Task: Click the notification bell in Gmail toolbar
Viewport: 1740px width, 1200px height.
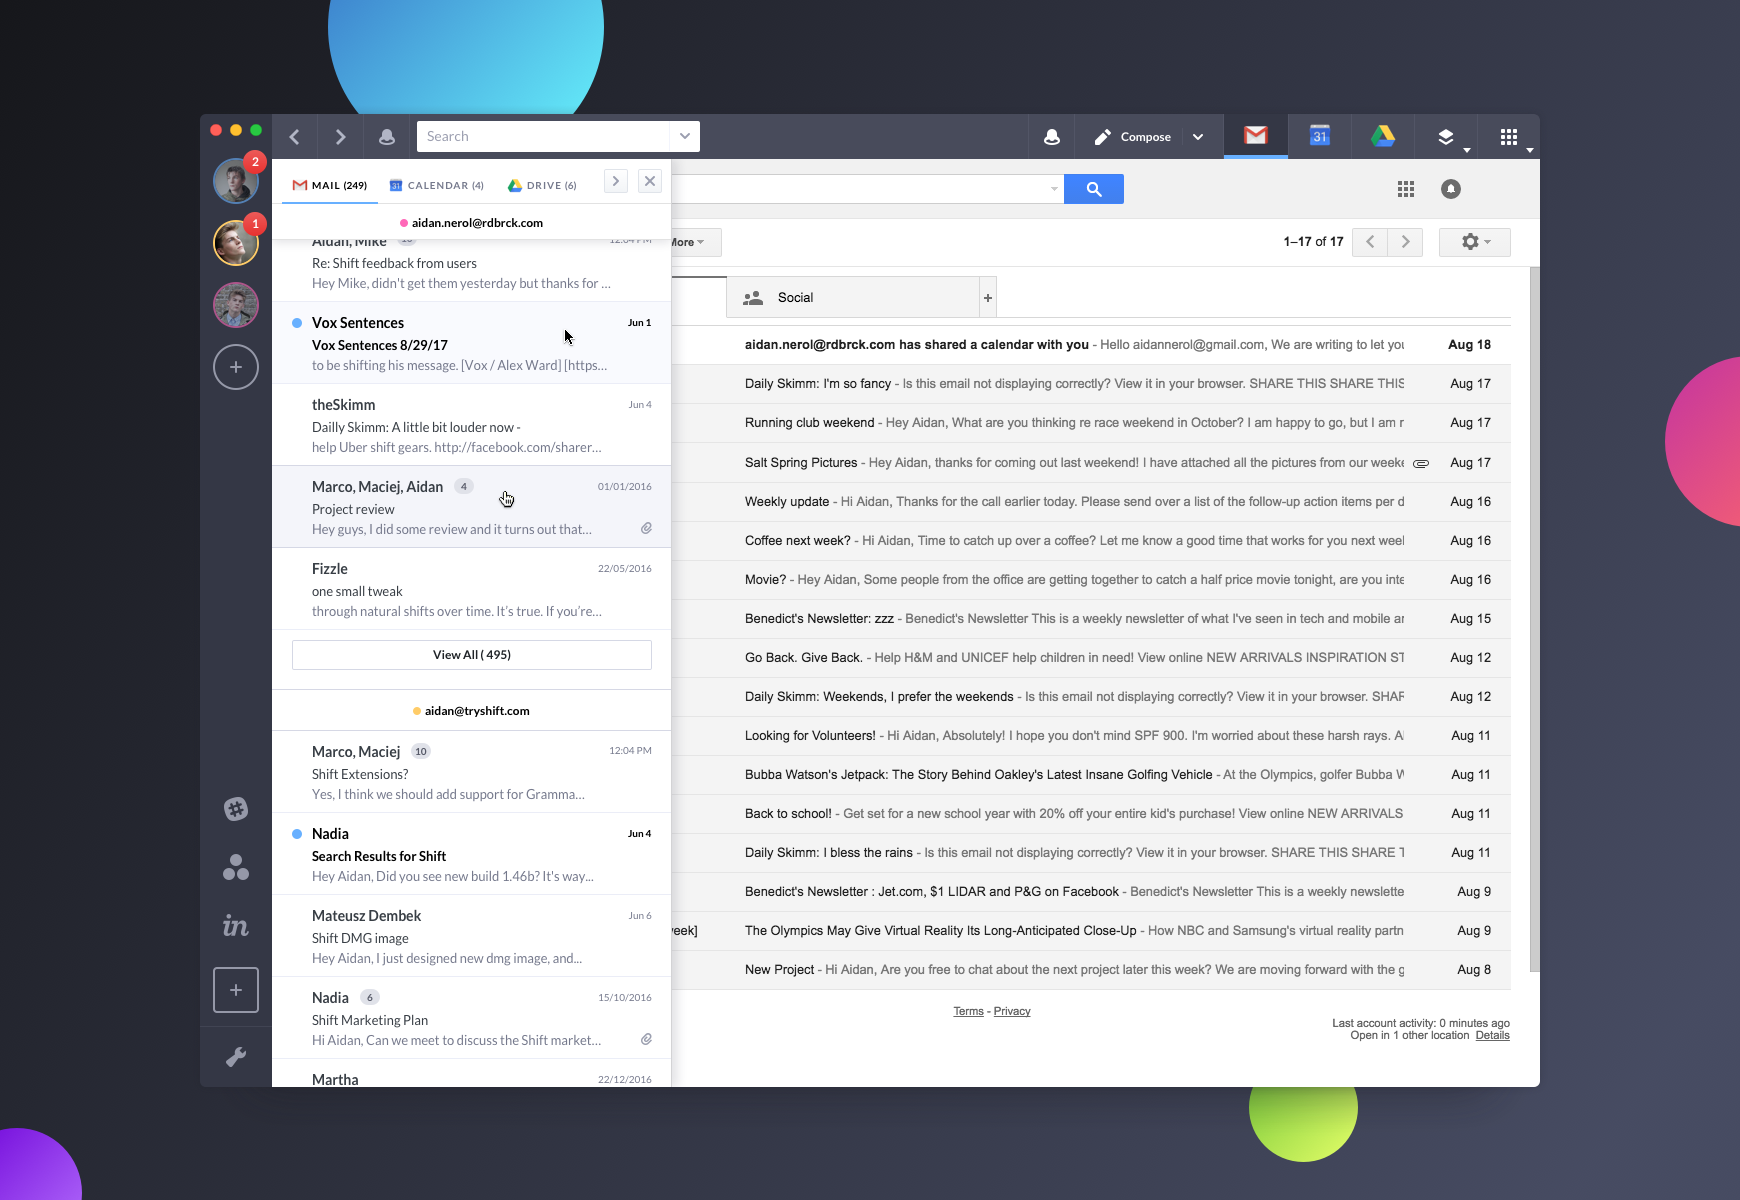Action: (x=1451, y=188)
